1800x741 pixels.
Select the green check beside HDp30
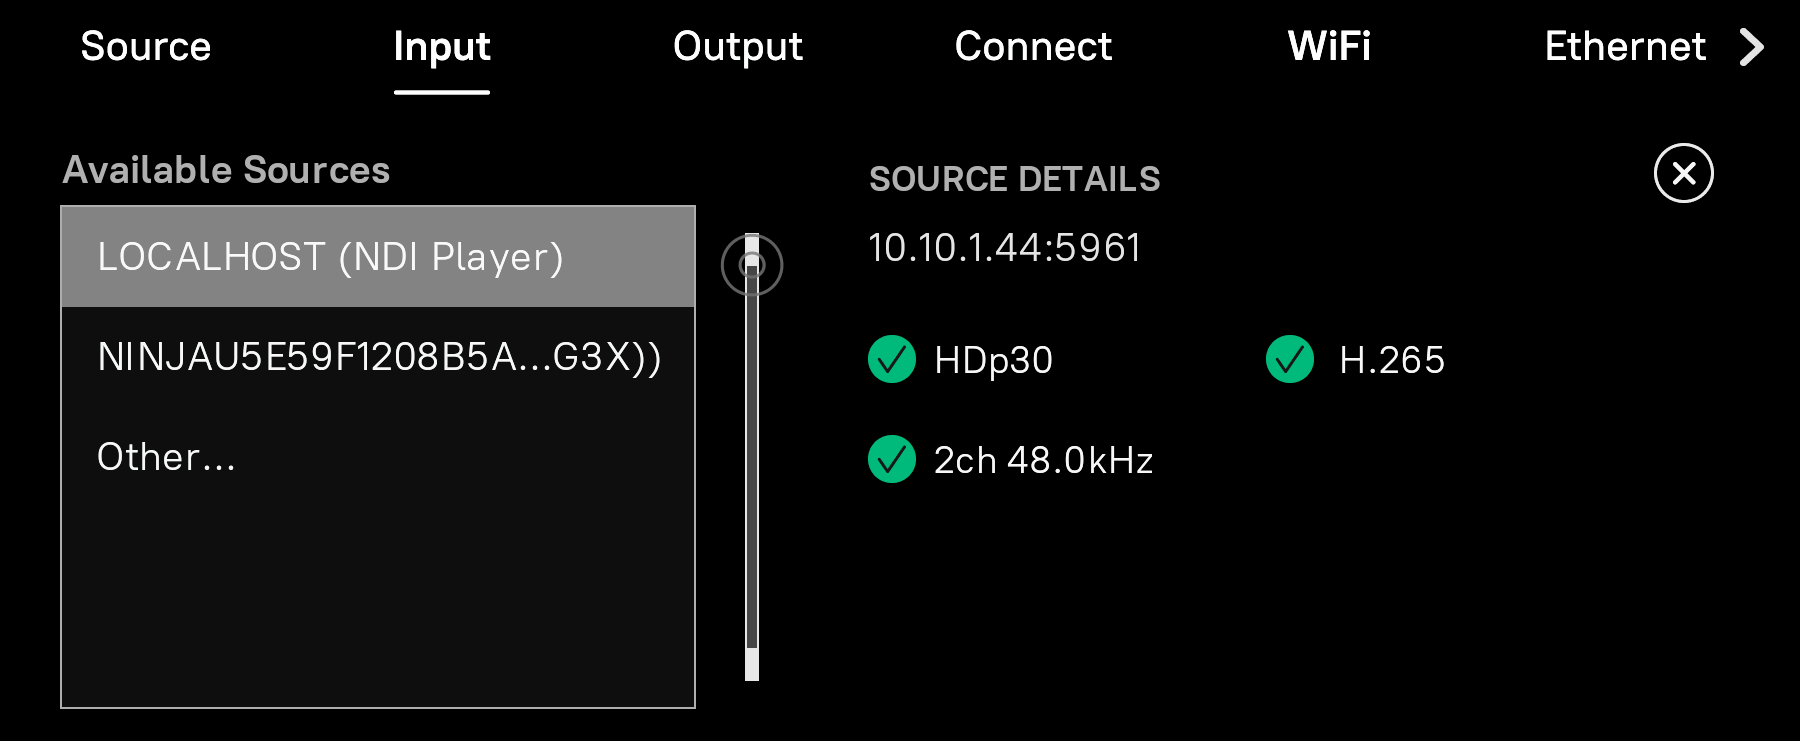pos(891,360)
